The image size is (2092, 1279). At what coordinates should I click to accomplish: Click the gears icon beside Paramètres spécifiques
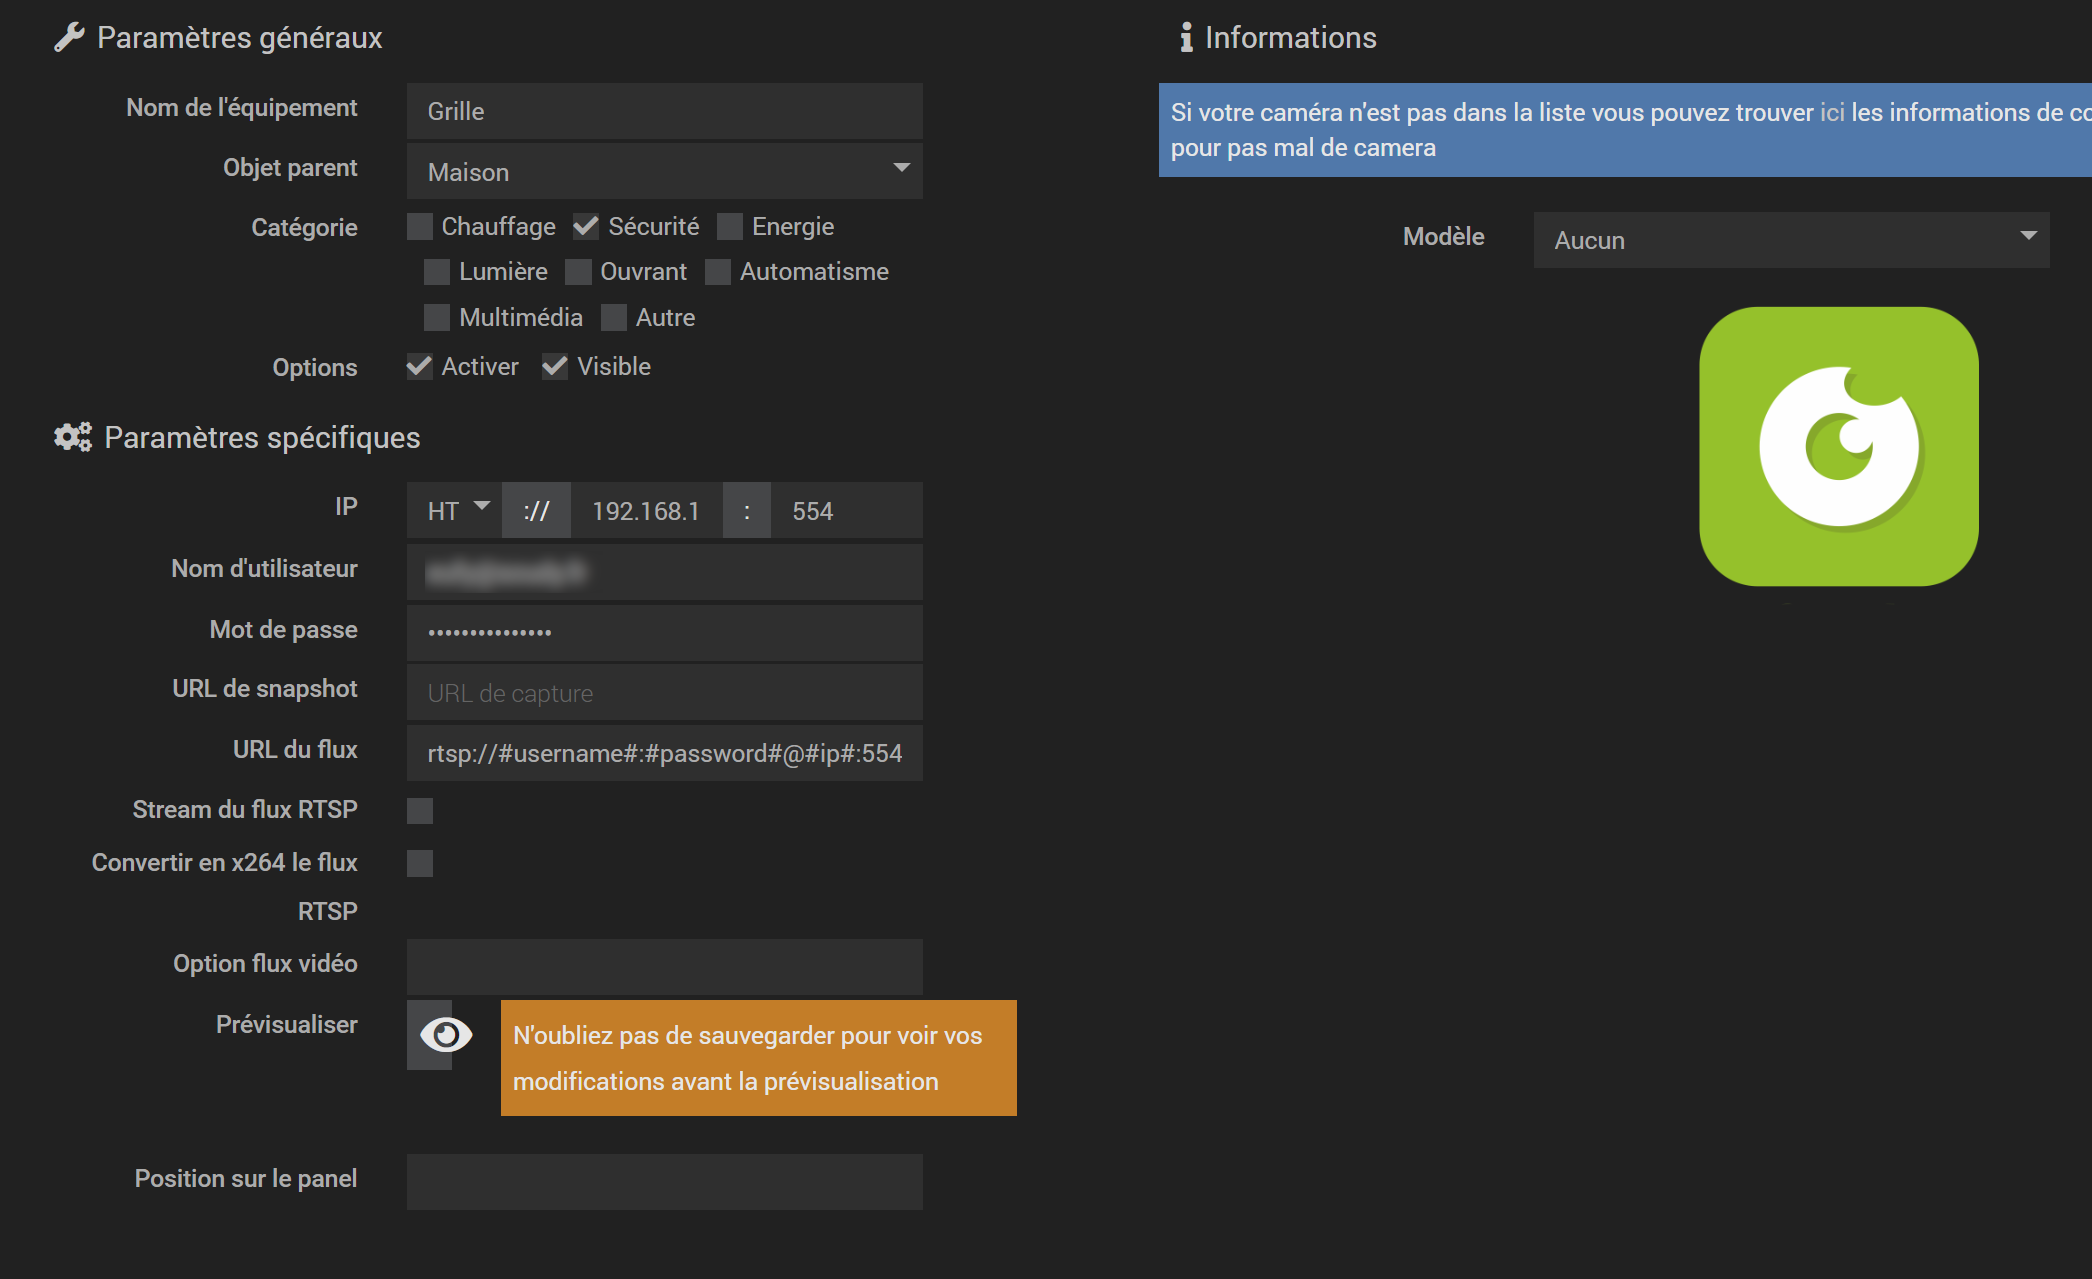73,437
